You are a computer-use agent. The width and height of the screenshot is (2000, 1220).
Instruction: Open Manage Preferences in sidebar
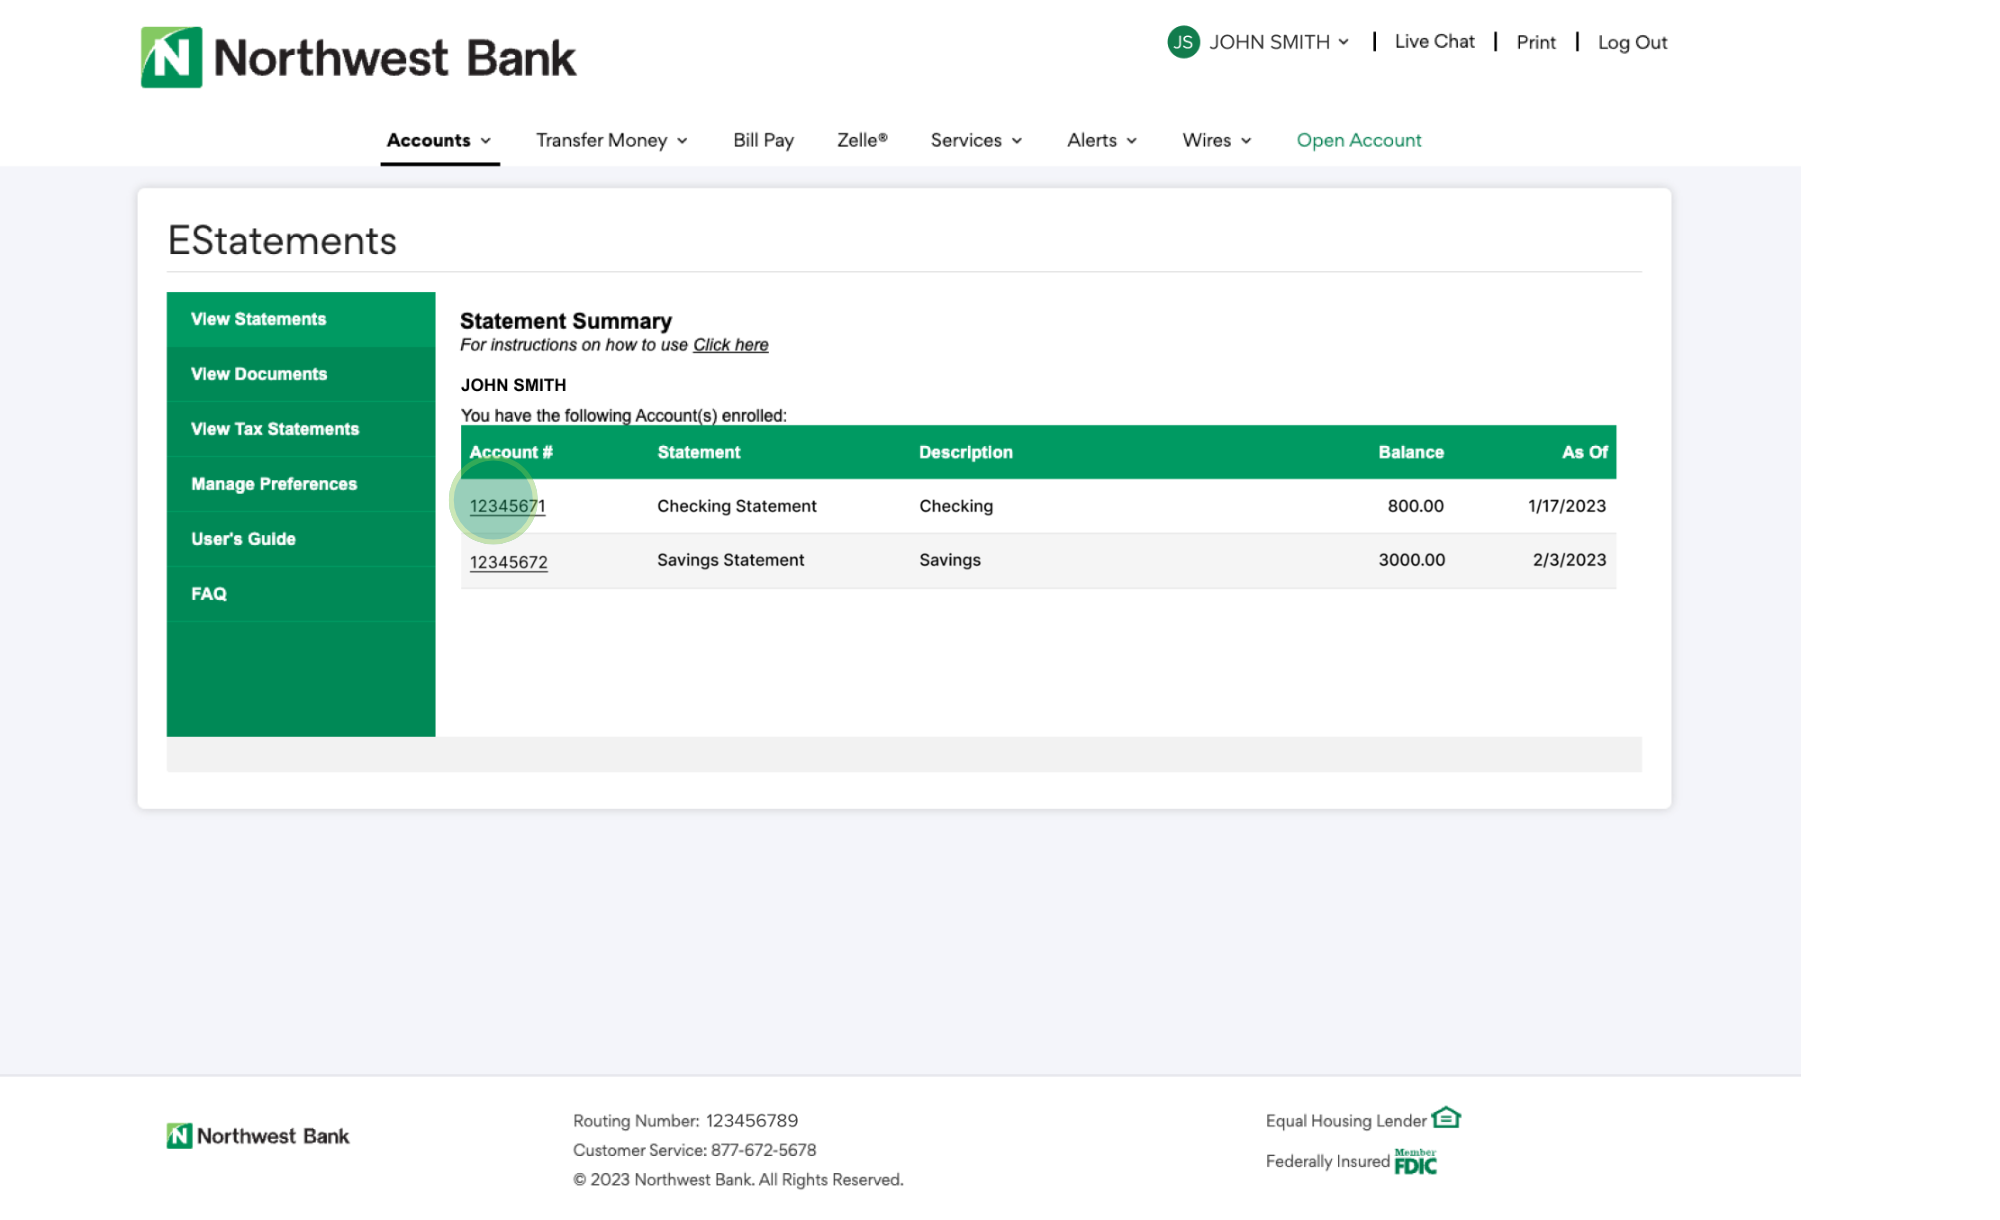click(x=274, y=484)
